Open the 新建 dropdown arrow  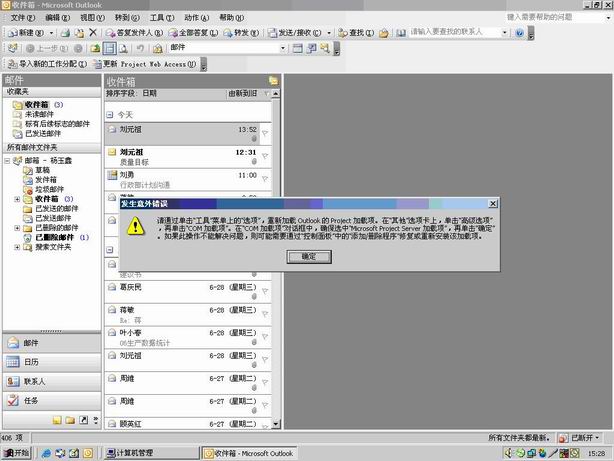pyautogui.click(x=51, y=33)
